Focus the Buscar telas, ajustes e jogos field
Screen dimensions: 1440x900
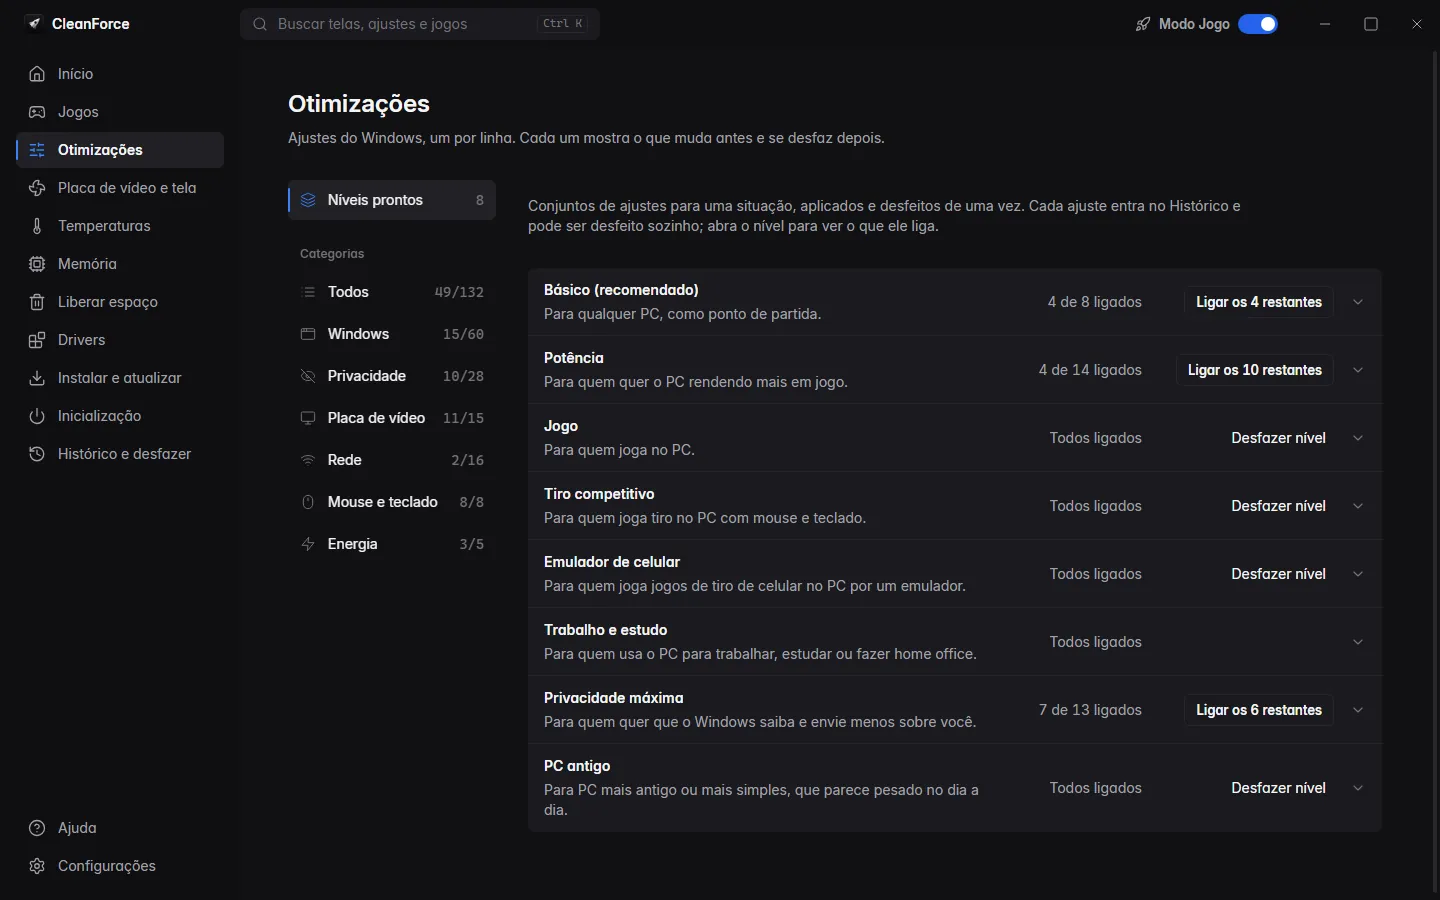click(420, 24)
